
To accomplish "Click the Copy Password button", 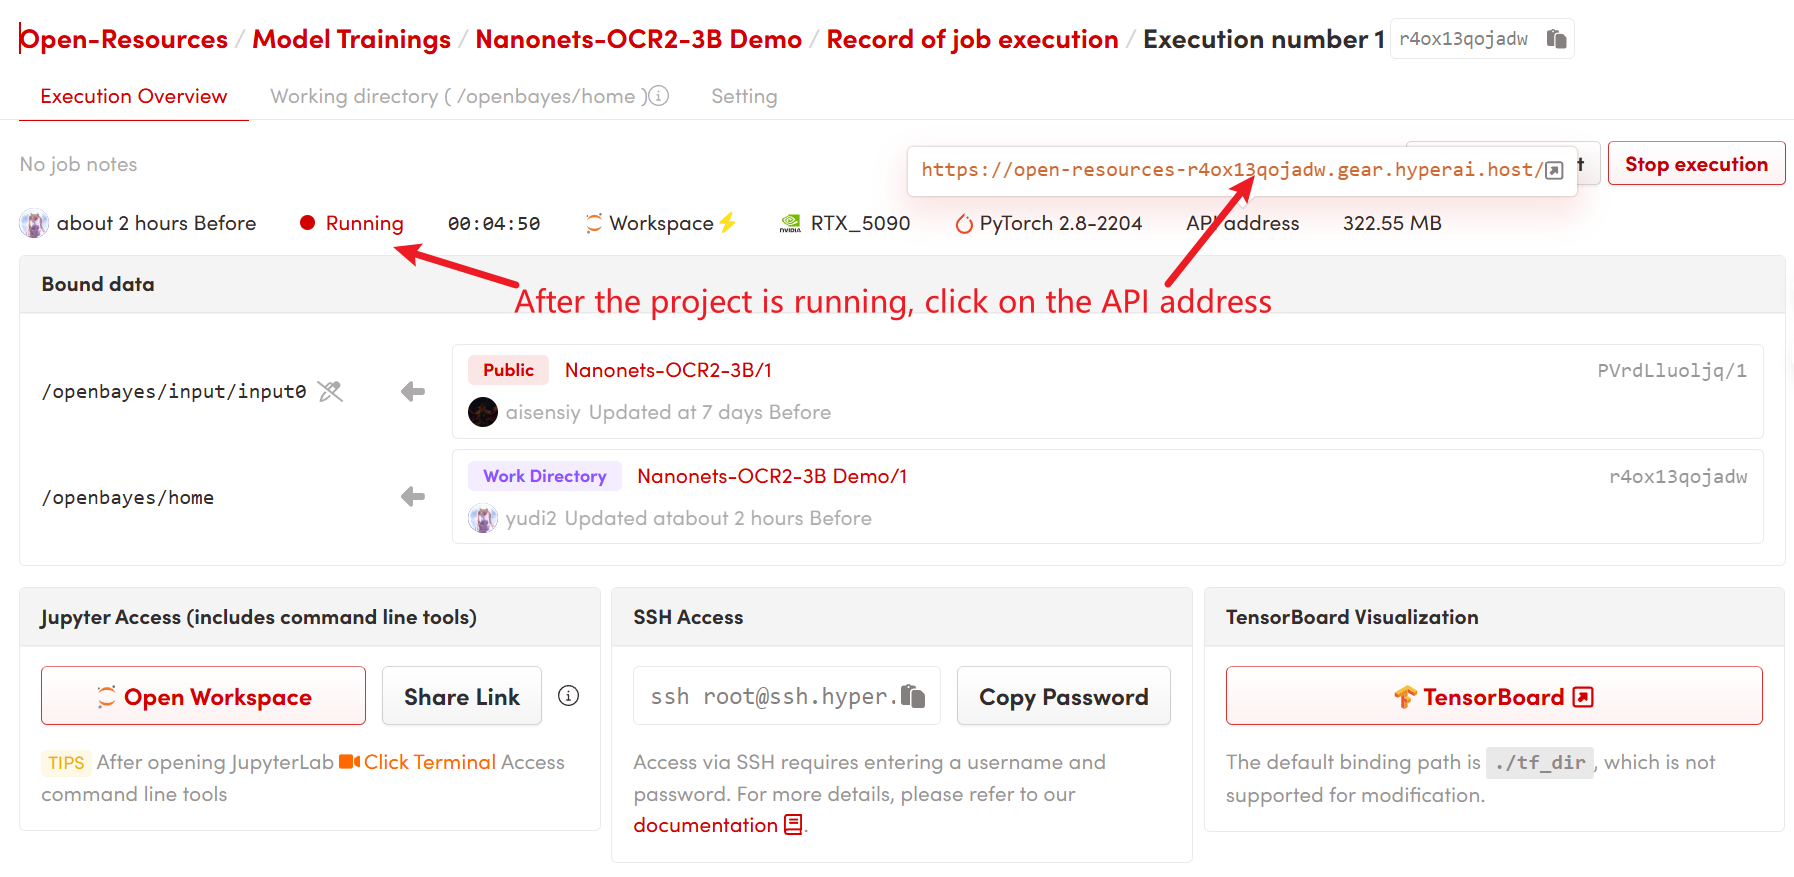I will 1063,696.
